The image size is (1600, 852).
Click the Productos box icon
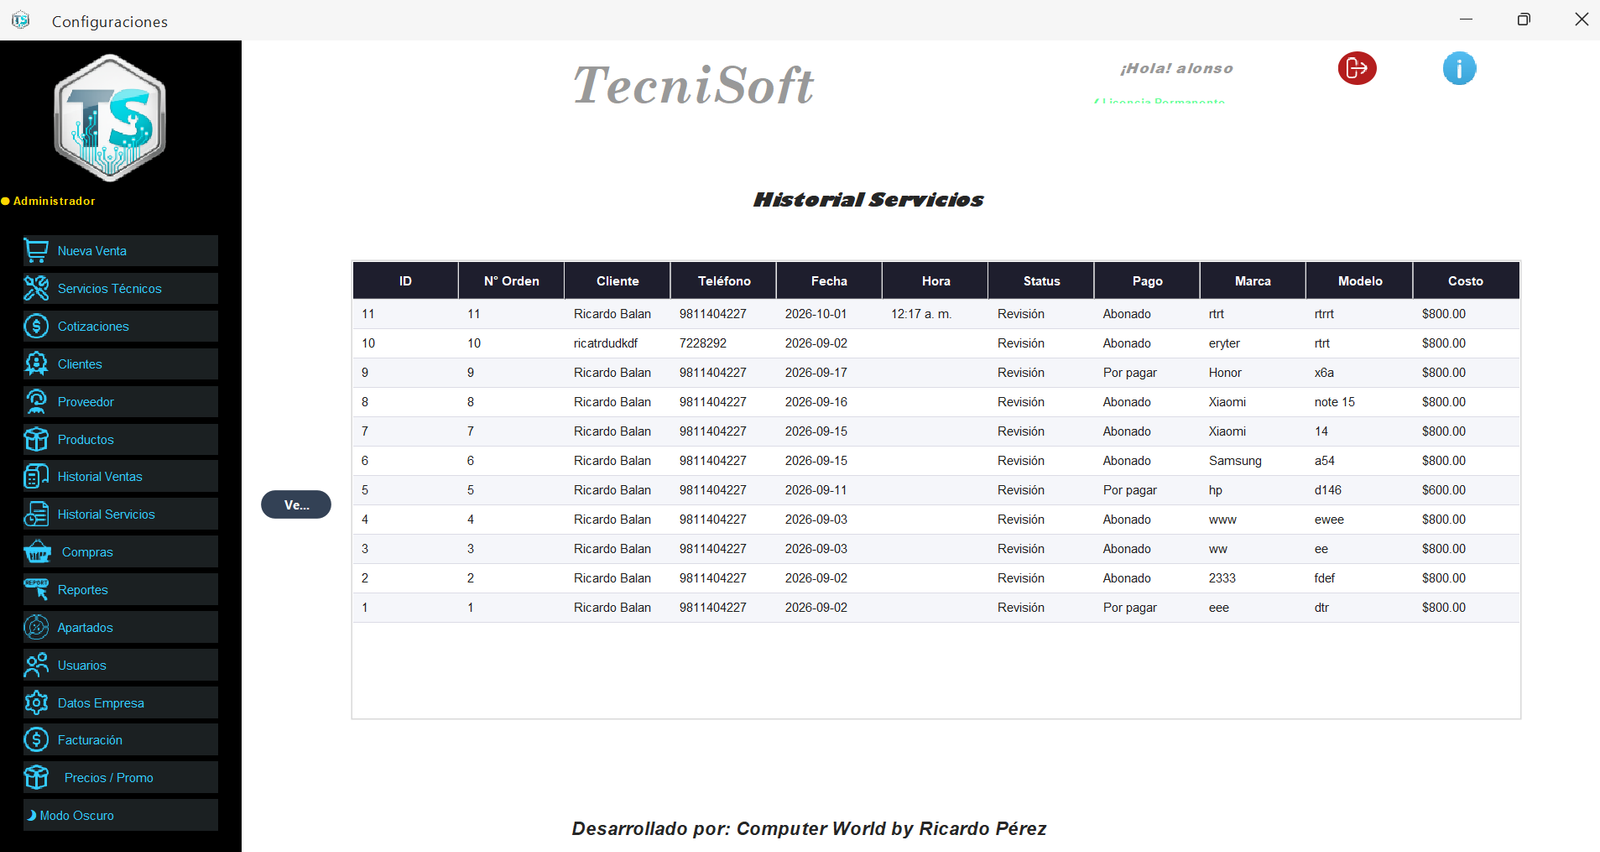click(36, 439)
